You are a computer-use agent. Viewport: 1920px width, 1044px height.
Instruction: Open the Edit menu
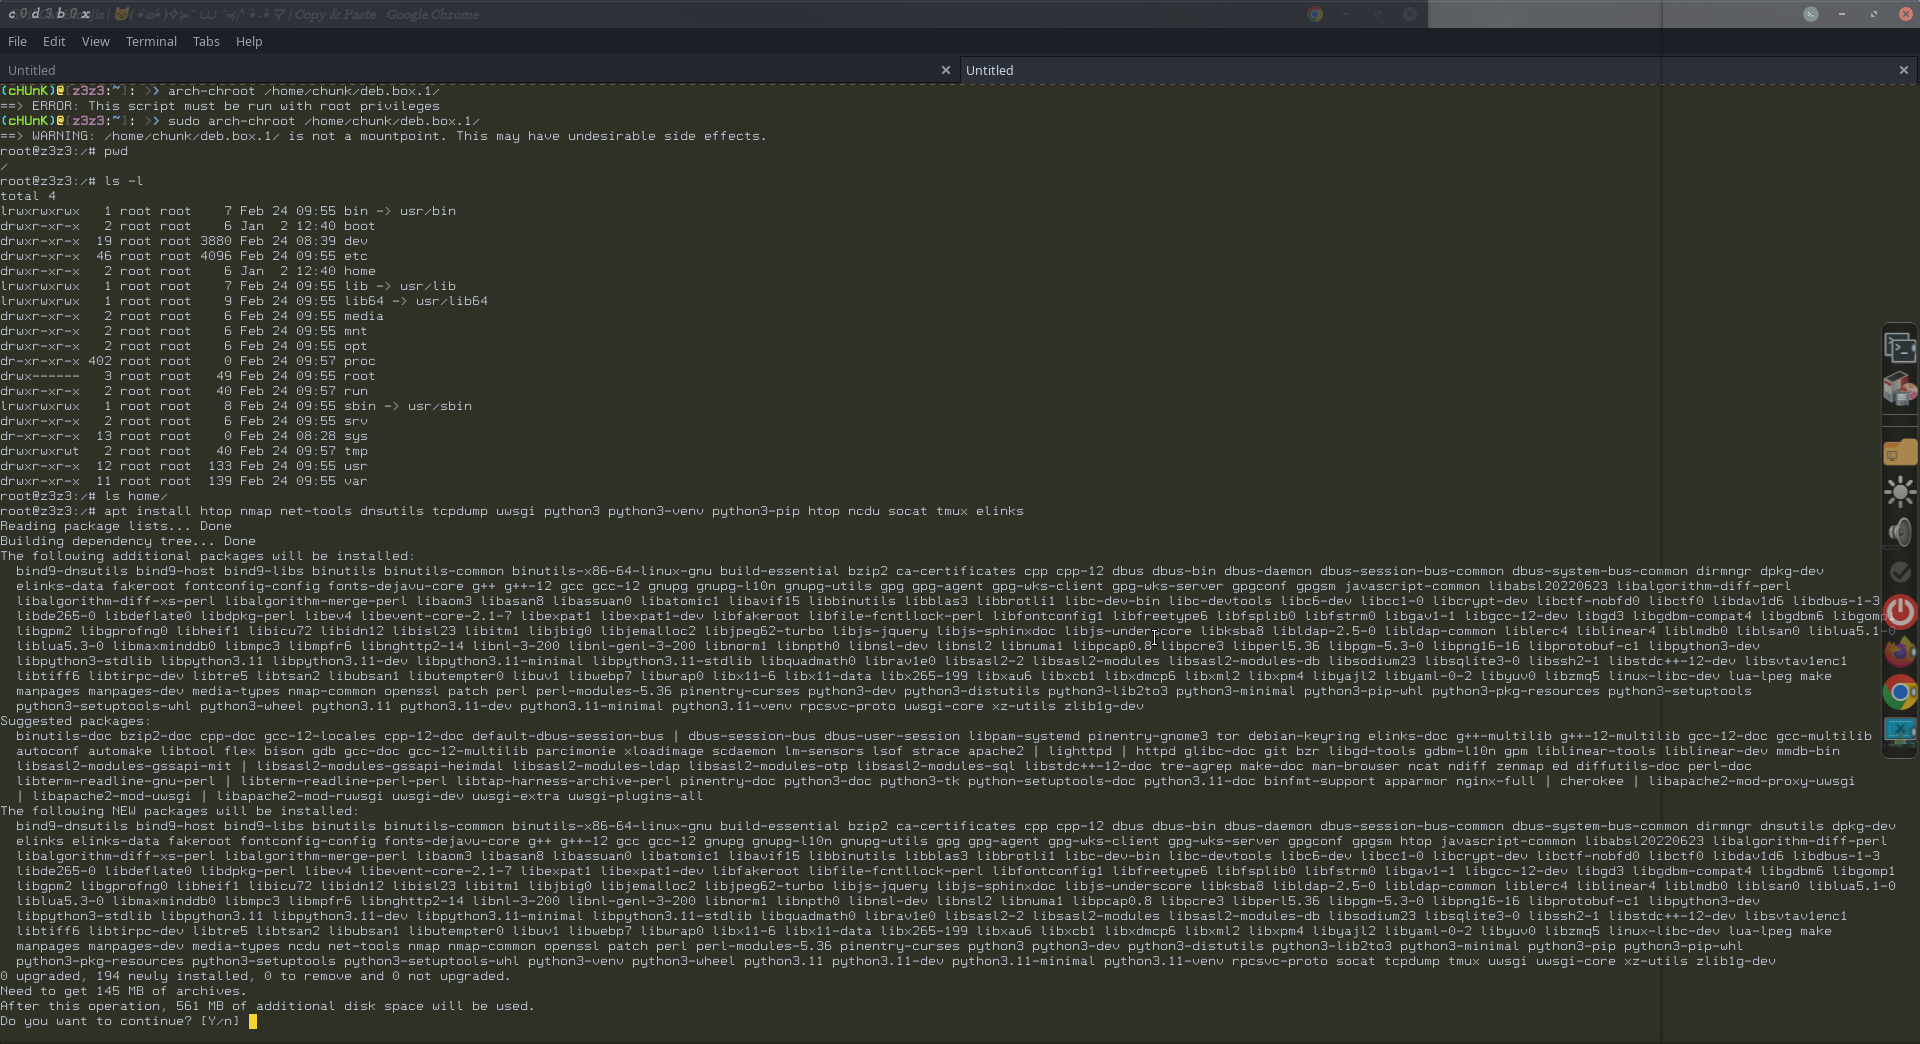click(x=54, y=42)
